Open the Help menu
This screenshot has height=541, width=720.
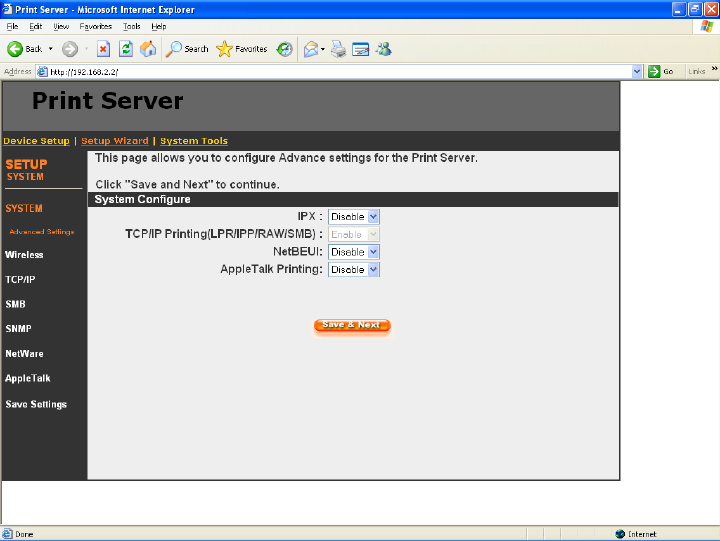tap(158, 26)
